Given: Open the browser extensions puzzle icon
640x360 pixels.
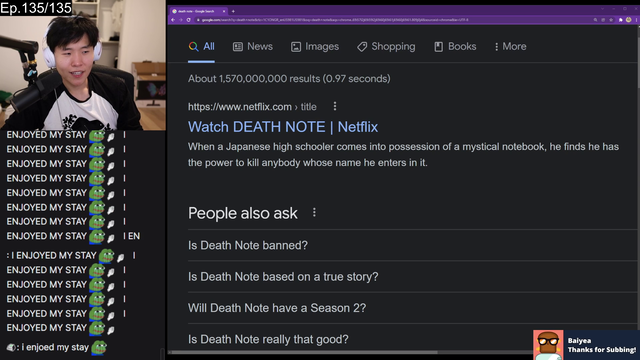Looking at the screenshot, I should tap(621, 20).
